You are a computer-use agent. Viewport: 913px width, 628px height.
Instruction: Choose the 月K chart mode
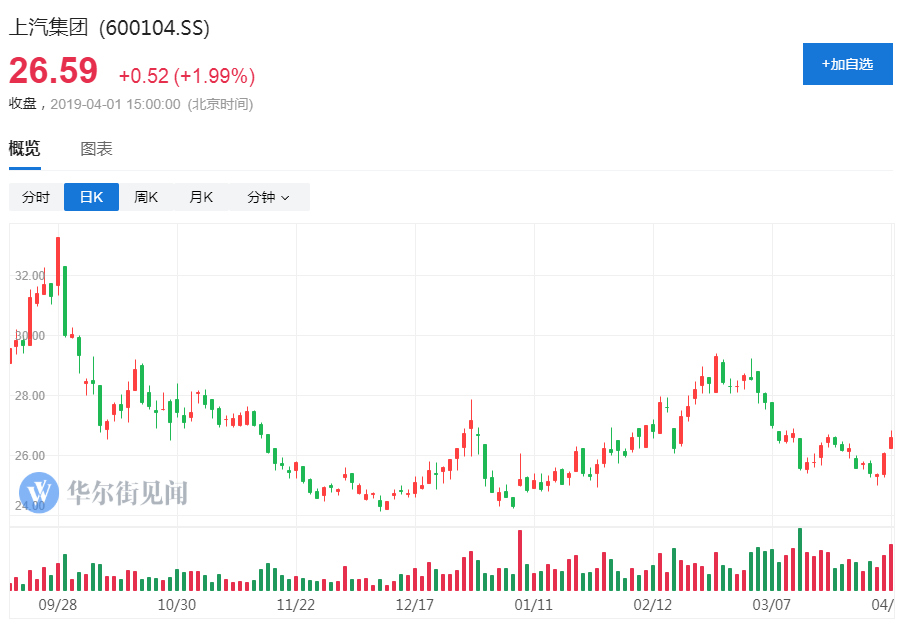point(201,197)
